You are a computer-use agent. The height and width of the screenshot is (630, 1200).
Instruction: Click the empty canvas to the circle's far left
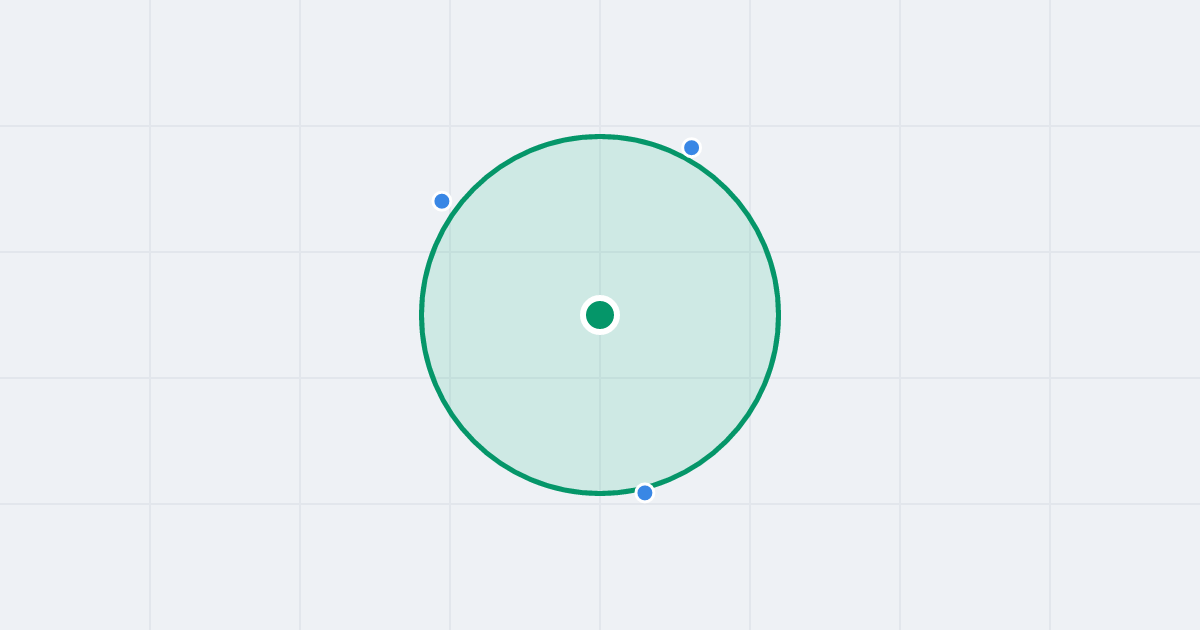(x=75, y=315)
